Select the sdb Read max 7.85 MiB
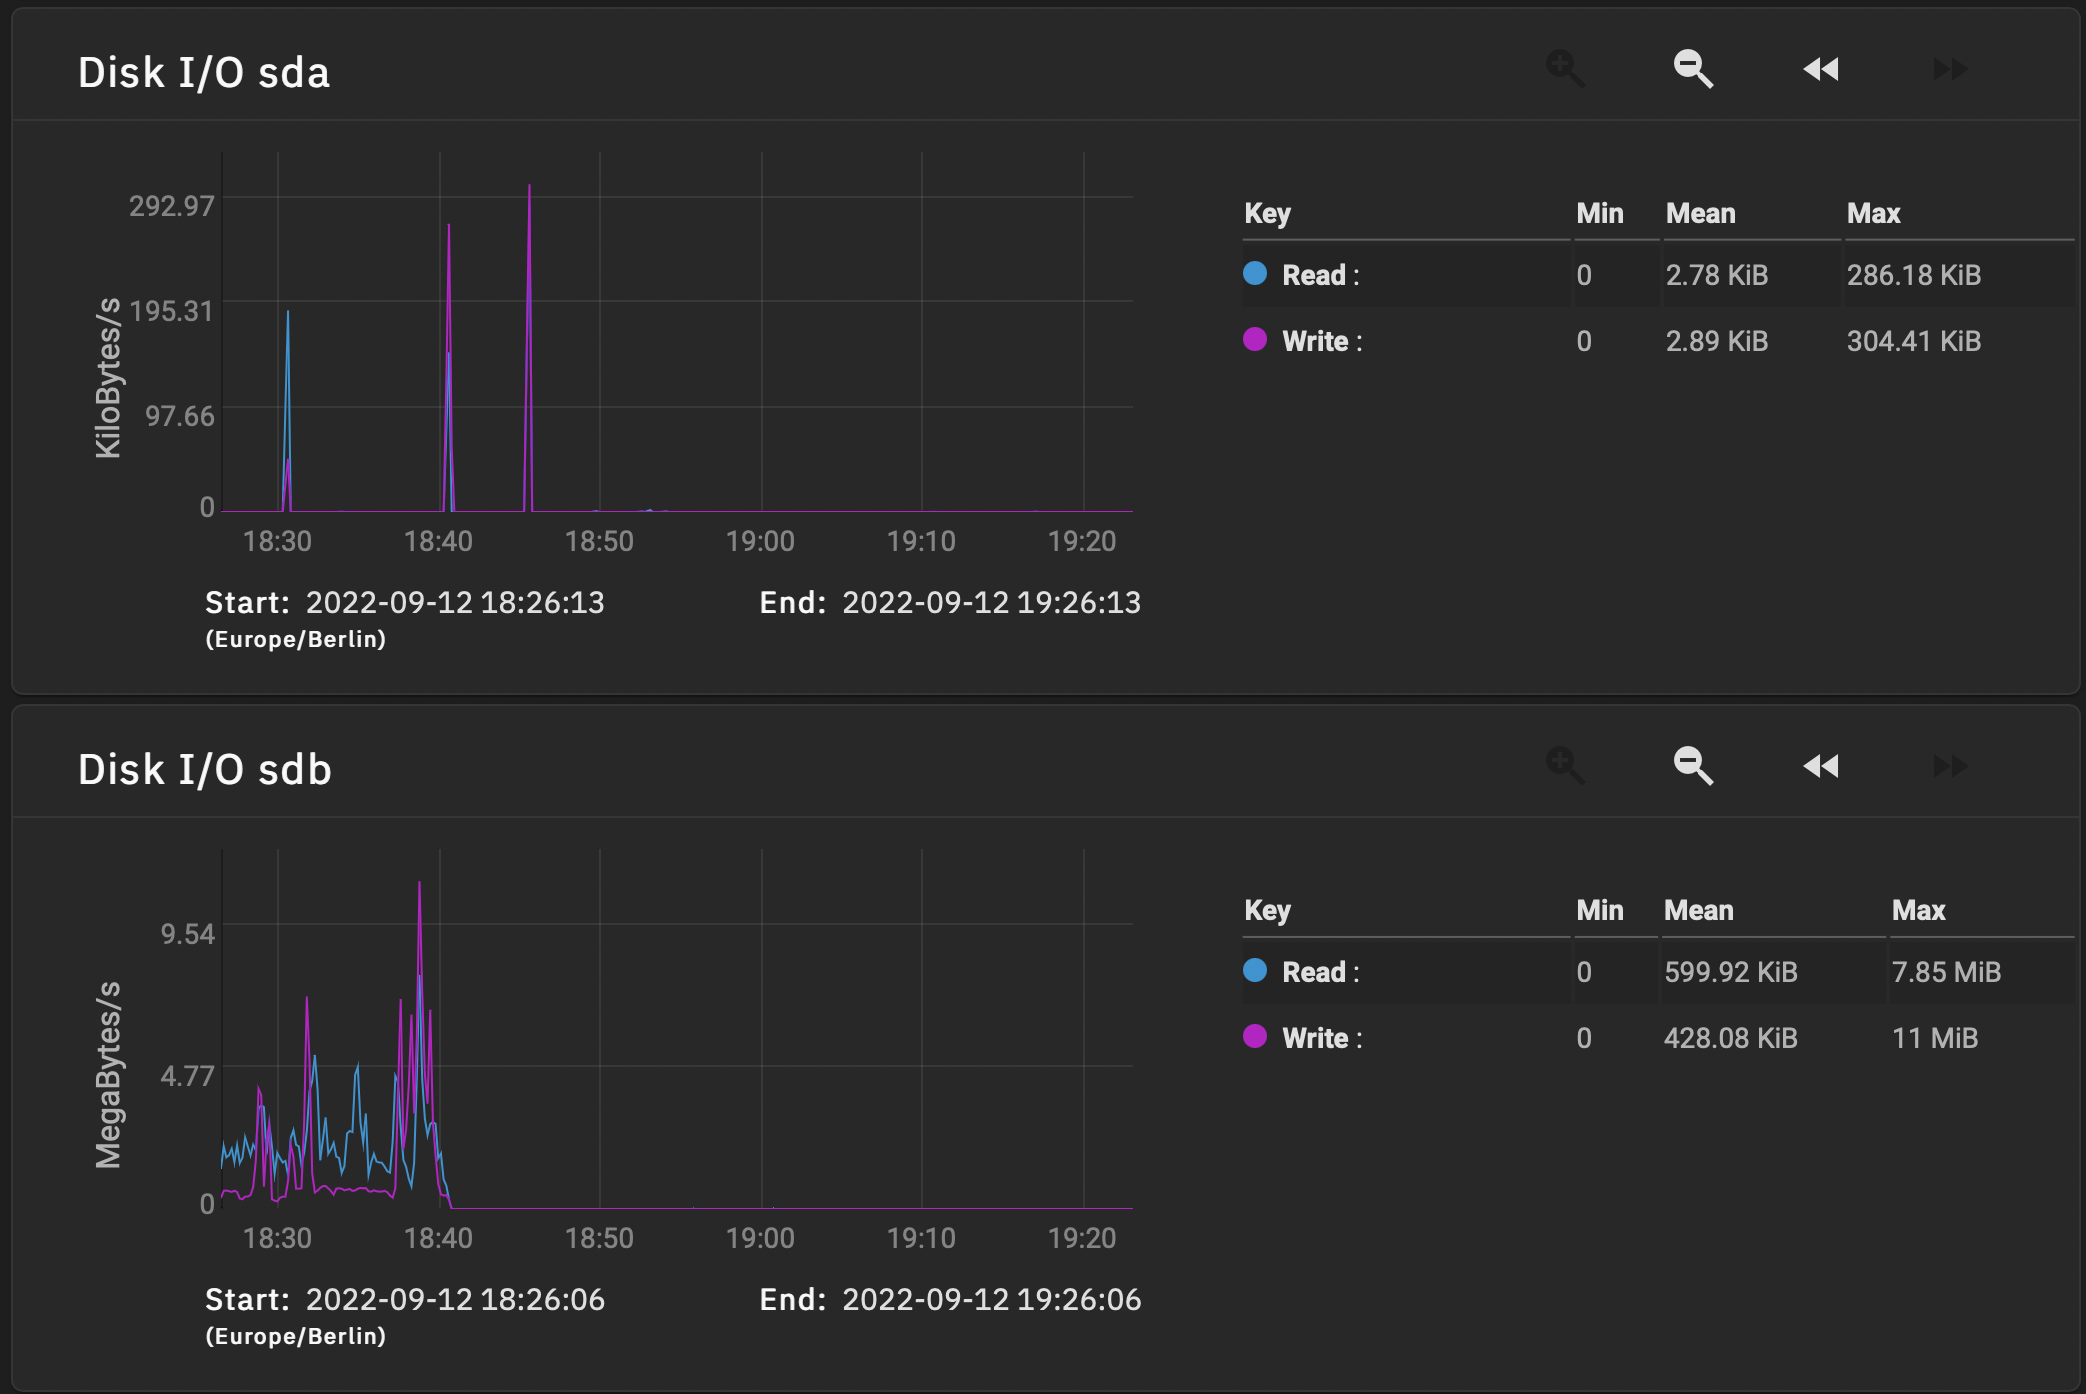Image resolution: width=2086 pixels, height=1394 pixels. pos(1946,972)
